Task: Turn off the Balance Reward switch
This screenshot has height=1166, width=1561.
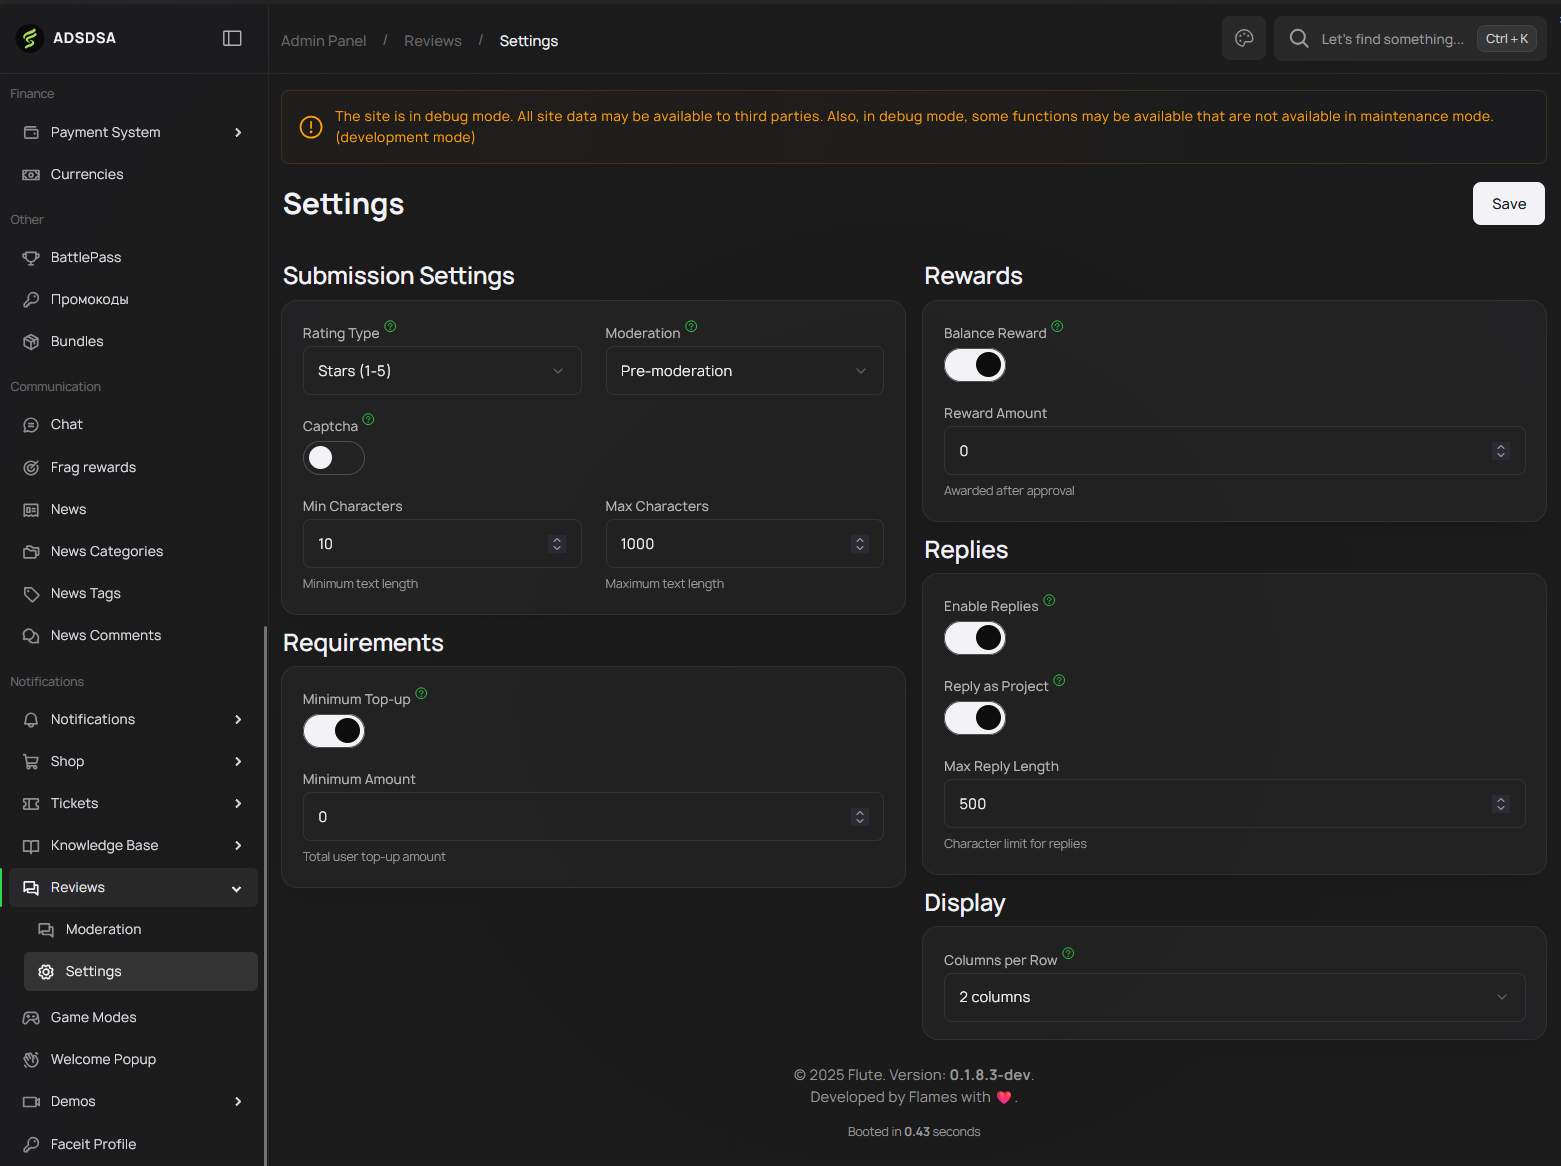Action: point(975,365)
